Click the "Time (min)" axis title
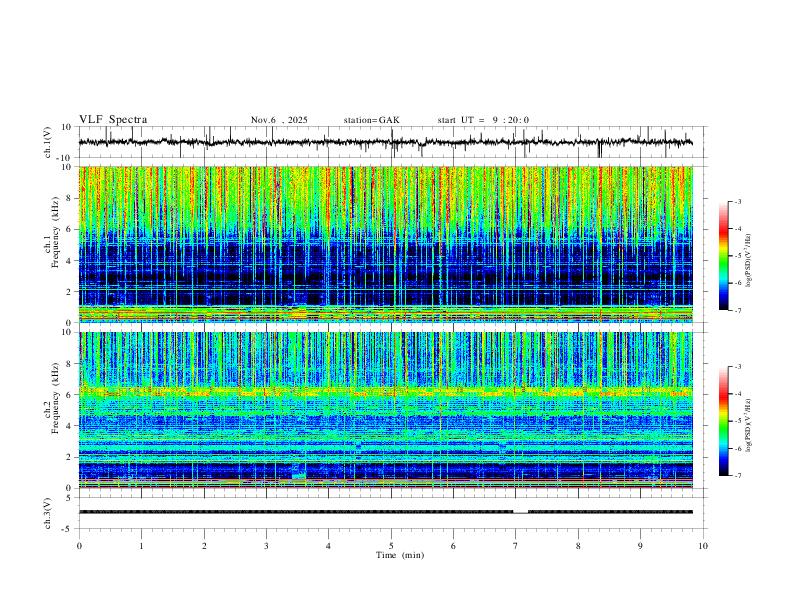The width and height of the screenshot is (792, 612). tap(400, 555)
